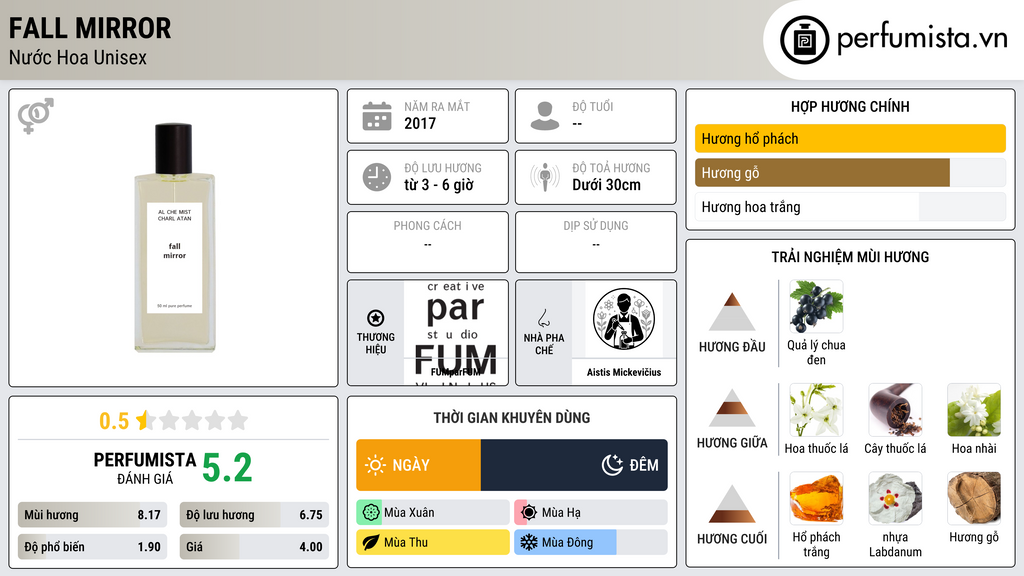Viewport: 1024px width, 576px height.
Task: Open the Aistis Mickevičius perfumer portrait
Action: click(624, 319)
